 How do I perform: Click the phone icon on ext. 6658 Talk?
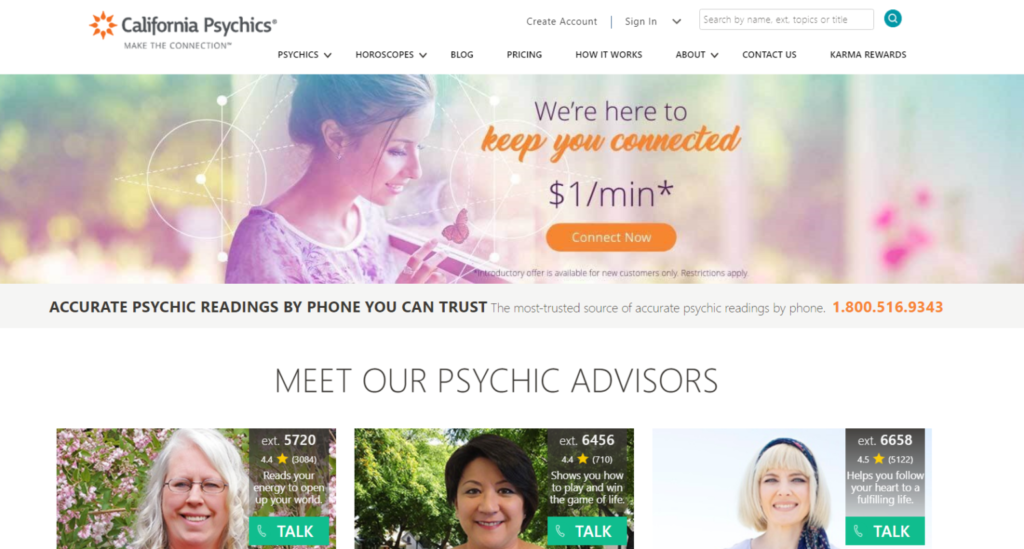tap(858, 531)
